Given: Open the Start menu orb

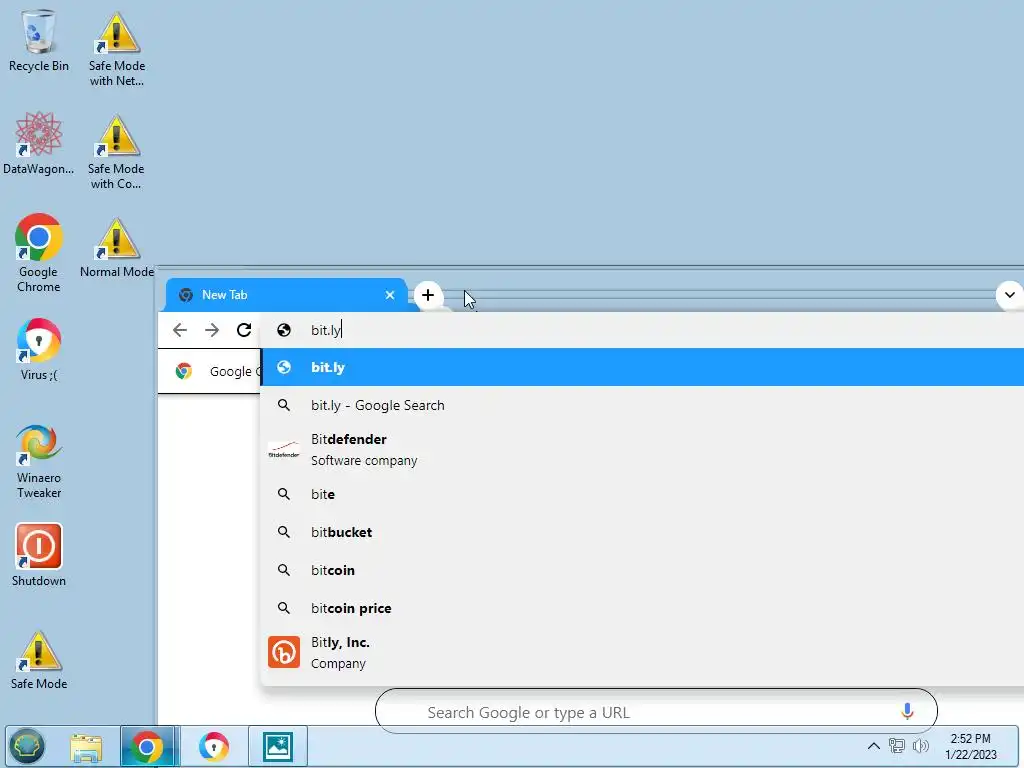Looking at the screenshot, I should [x=27, y=746].
